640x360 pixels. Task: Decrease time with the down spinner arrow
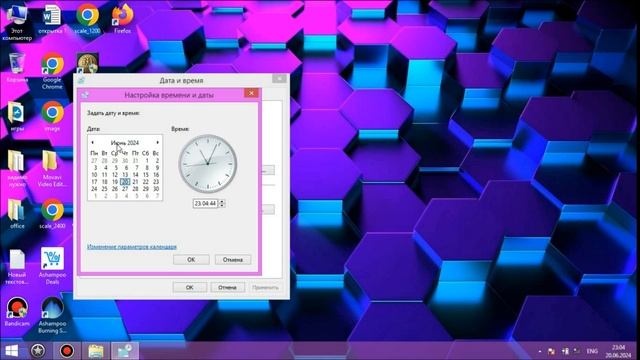tap(222, 205)
